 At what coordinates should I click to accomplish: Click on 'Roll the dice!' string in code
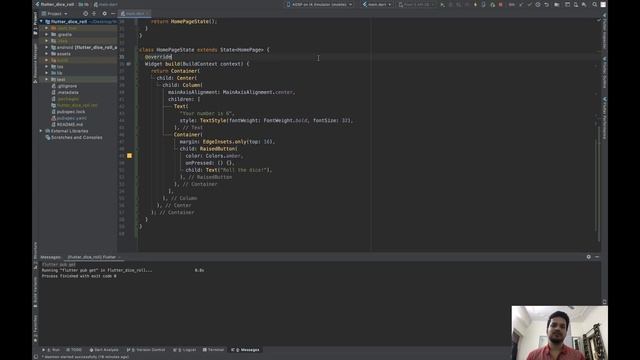click(243, 170)
